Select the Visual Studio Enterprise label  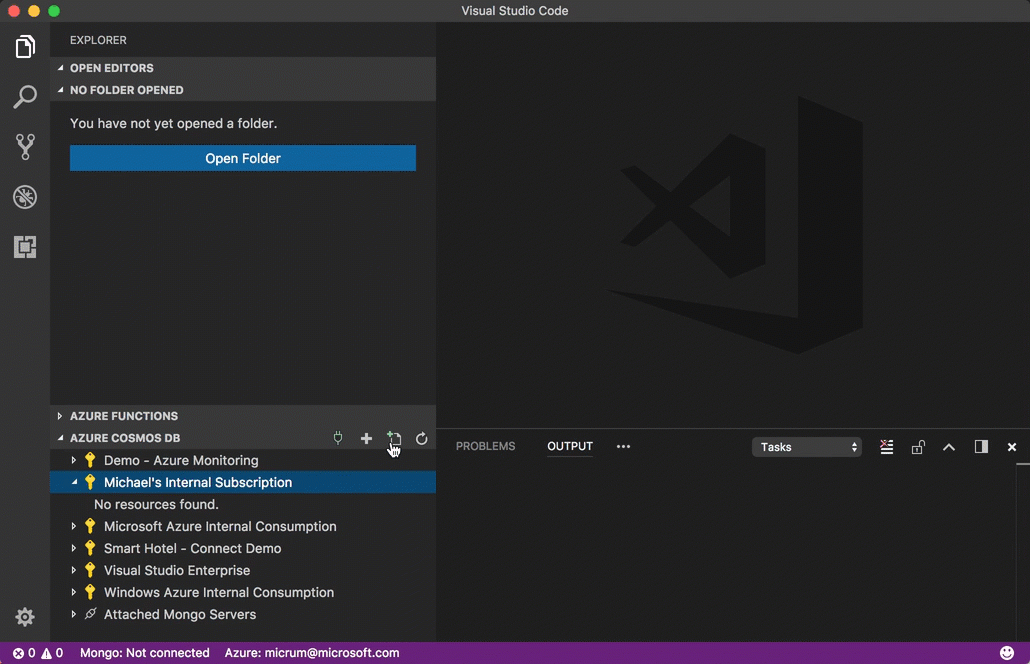coord(177,571)
